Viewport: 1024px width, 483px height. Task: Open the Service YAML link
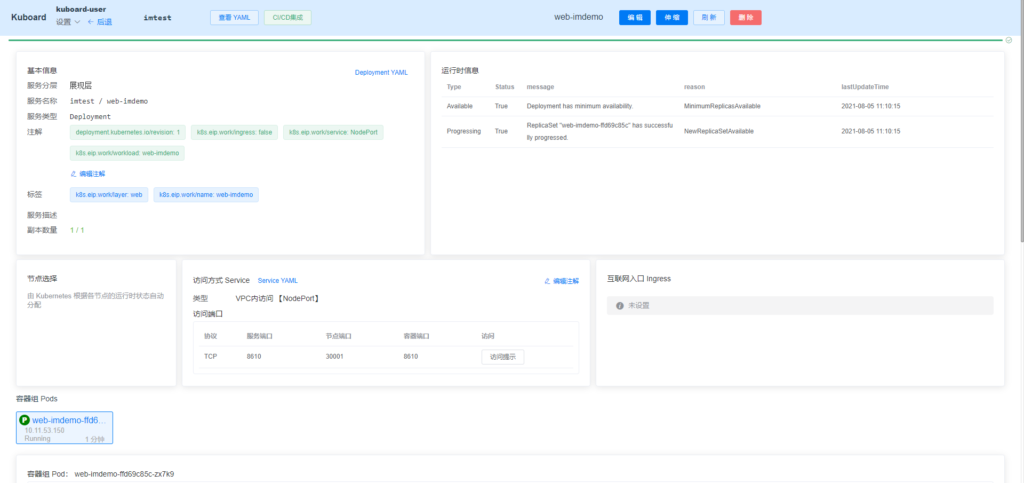click(x=277, y=281)
